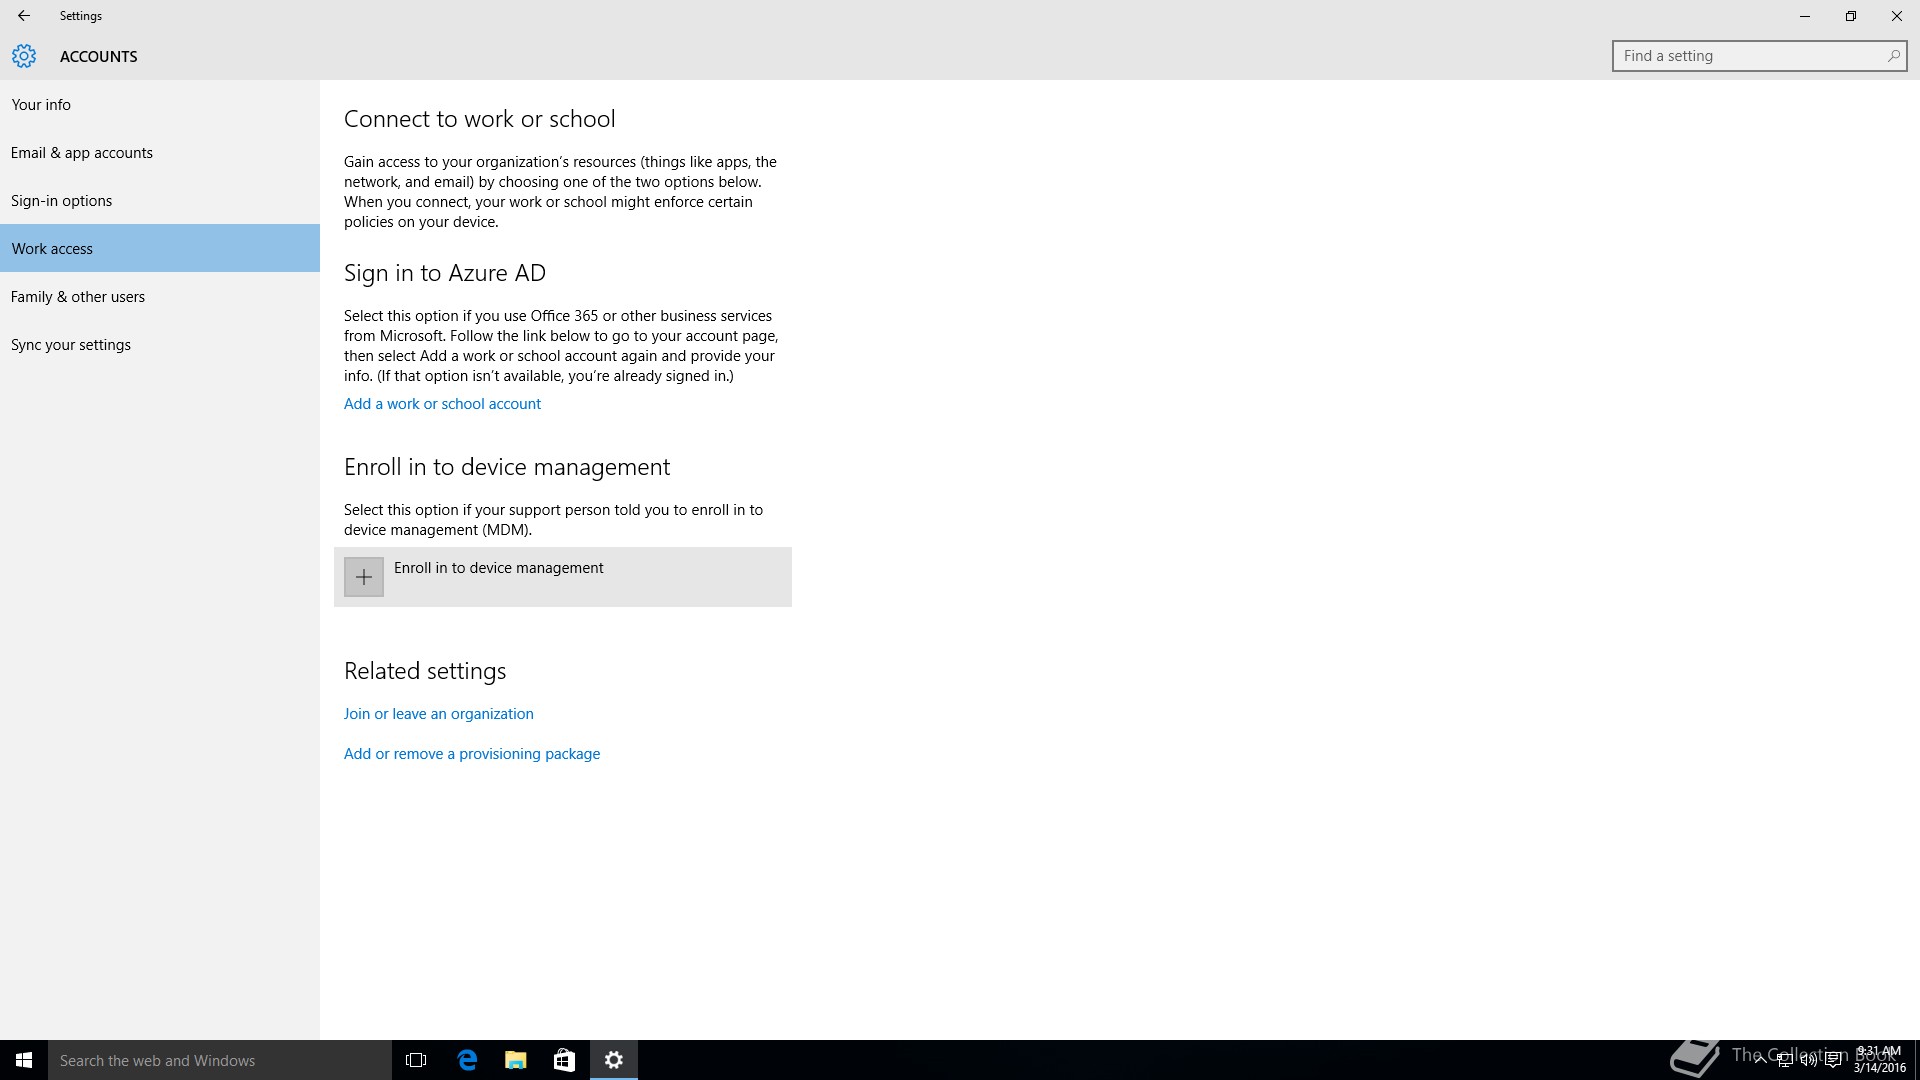This screenshot has width=1920, height=1080.
Task: Open Task View from taskbar
Action: tap(416, 1060)
